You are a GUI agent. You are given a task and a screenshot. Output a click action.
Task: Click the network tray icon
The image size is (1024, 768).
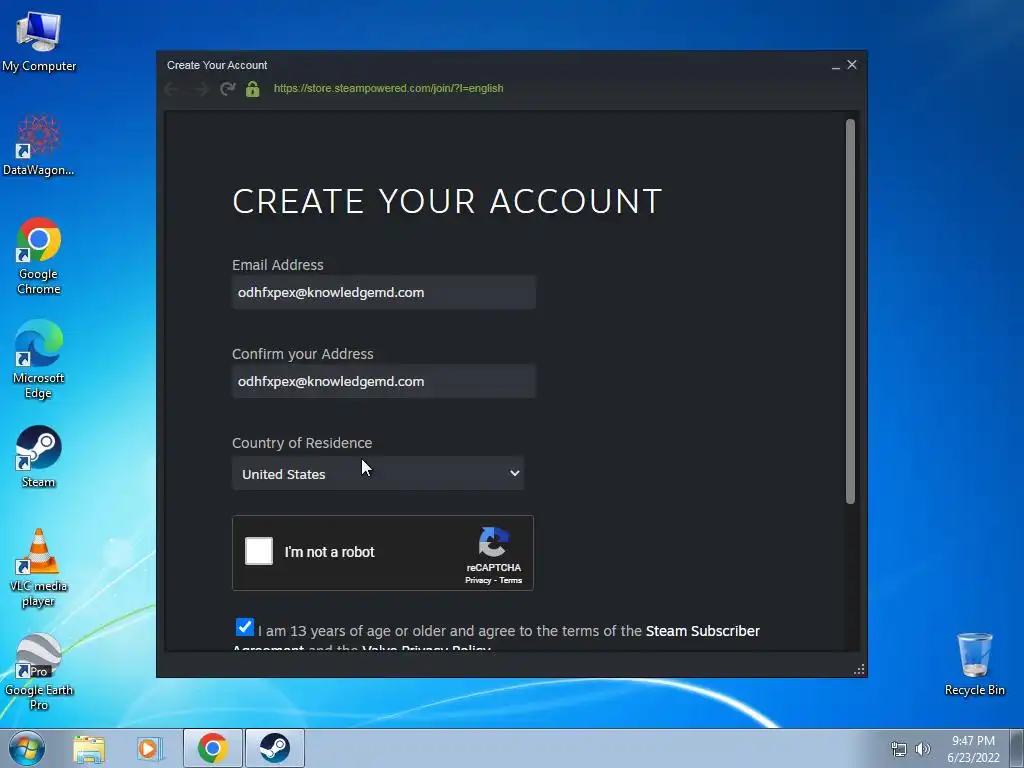pos(899,749)
